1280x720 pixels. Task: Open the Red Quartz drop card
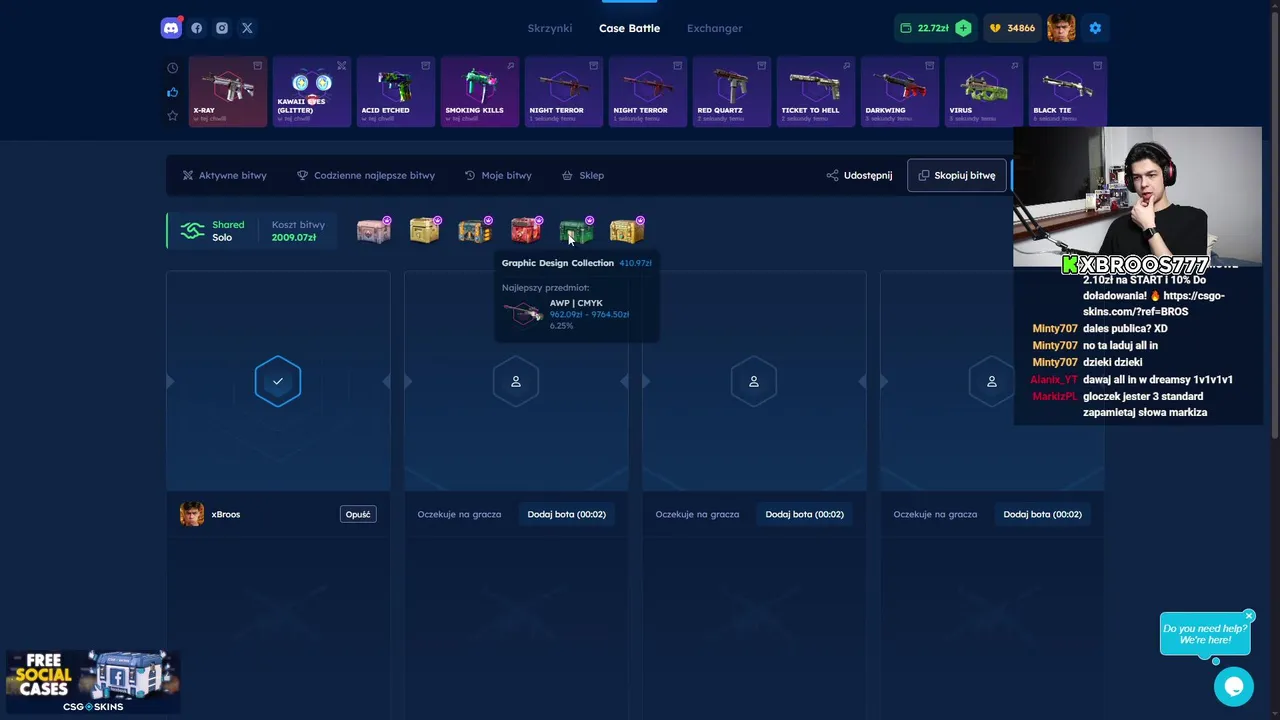tap(732, 92)
